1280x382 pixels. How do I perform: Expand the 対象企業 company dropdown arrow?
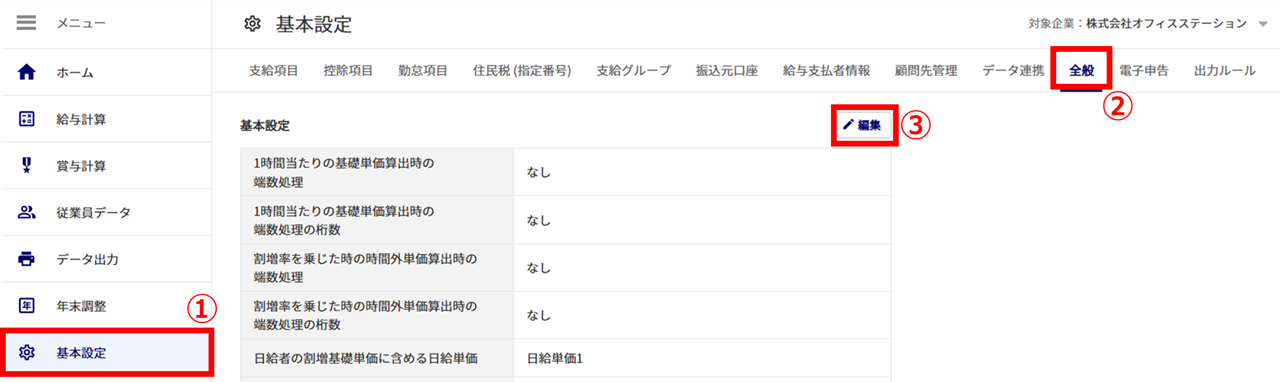tap(1263, 24)
